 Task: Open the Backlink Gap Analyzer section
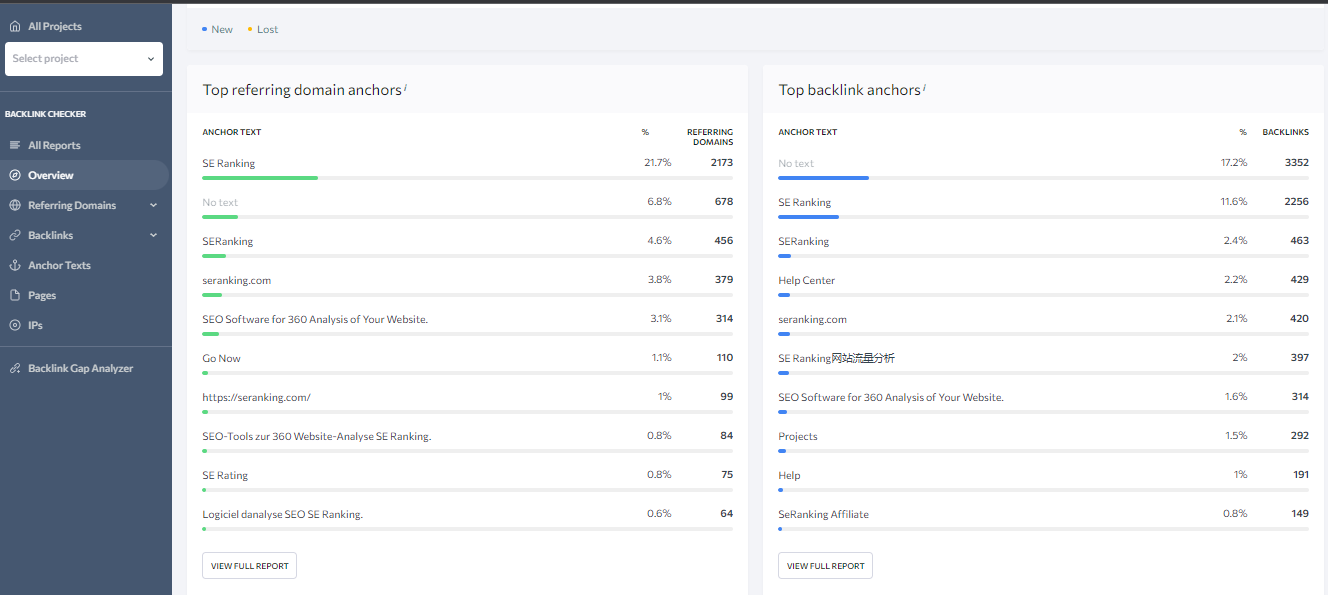pyautogui.click(x=80, y=368)
